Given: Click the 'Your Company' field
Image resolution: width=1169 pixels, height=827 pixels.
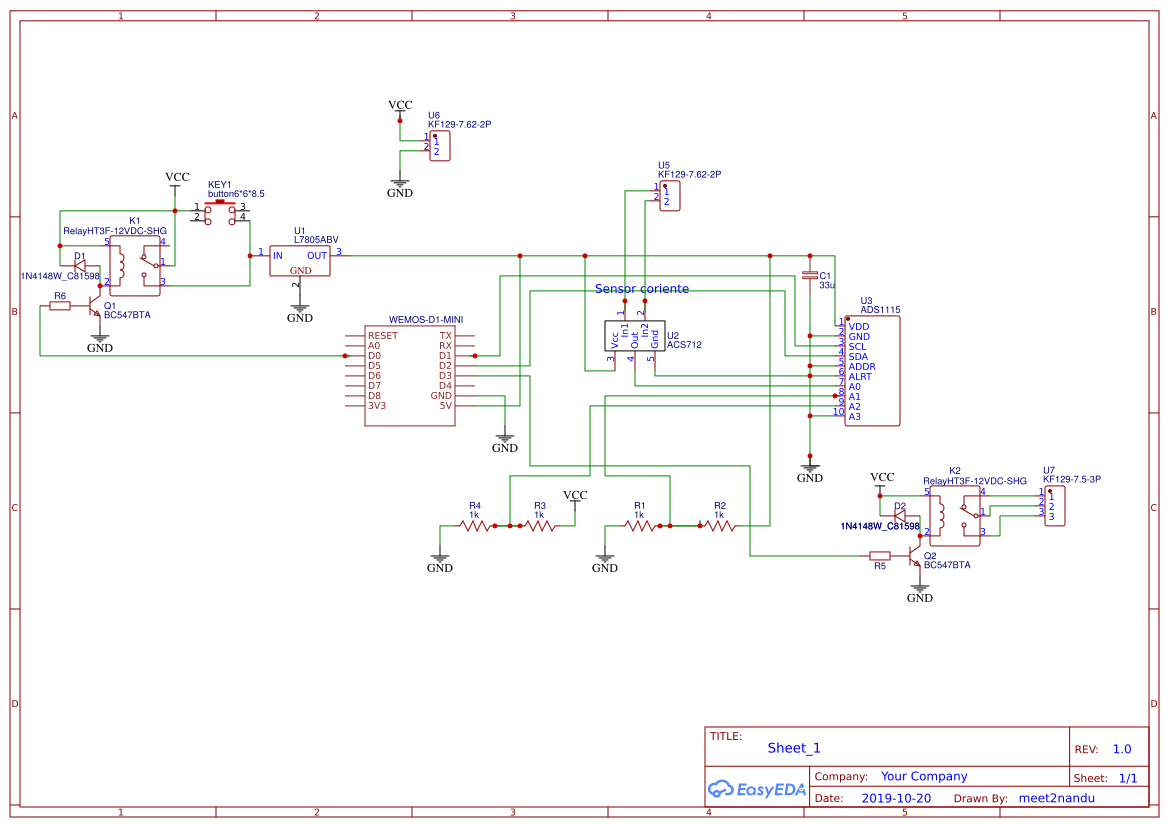Looking at the screenshot, I should pos(924,776).
